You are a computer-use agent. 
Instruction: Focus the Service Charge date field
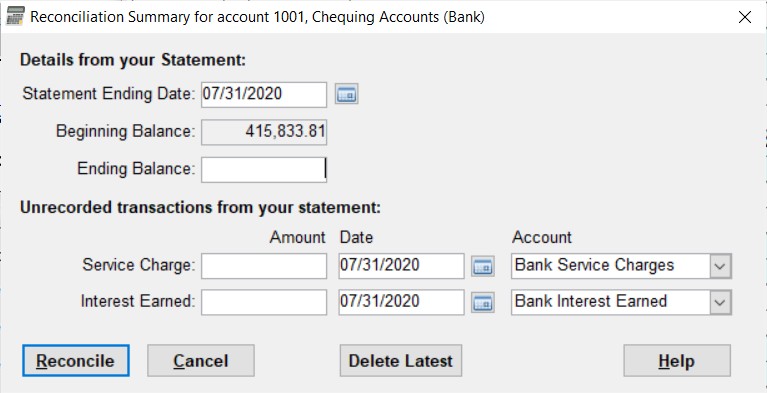coord(401,266)
